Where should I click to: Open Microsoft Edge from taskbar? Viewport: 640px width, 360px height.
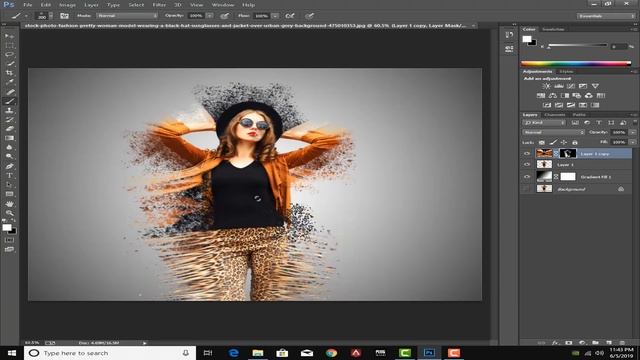coord(233,353)
